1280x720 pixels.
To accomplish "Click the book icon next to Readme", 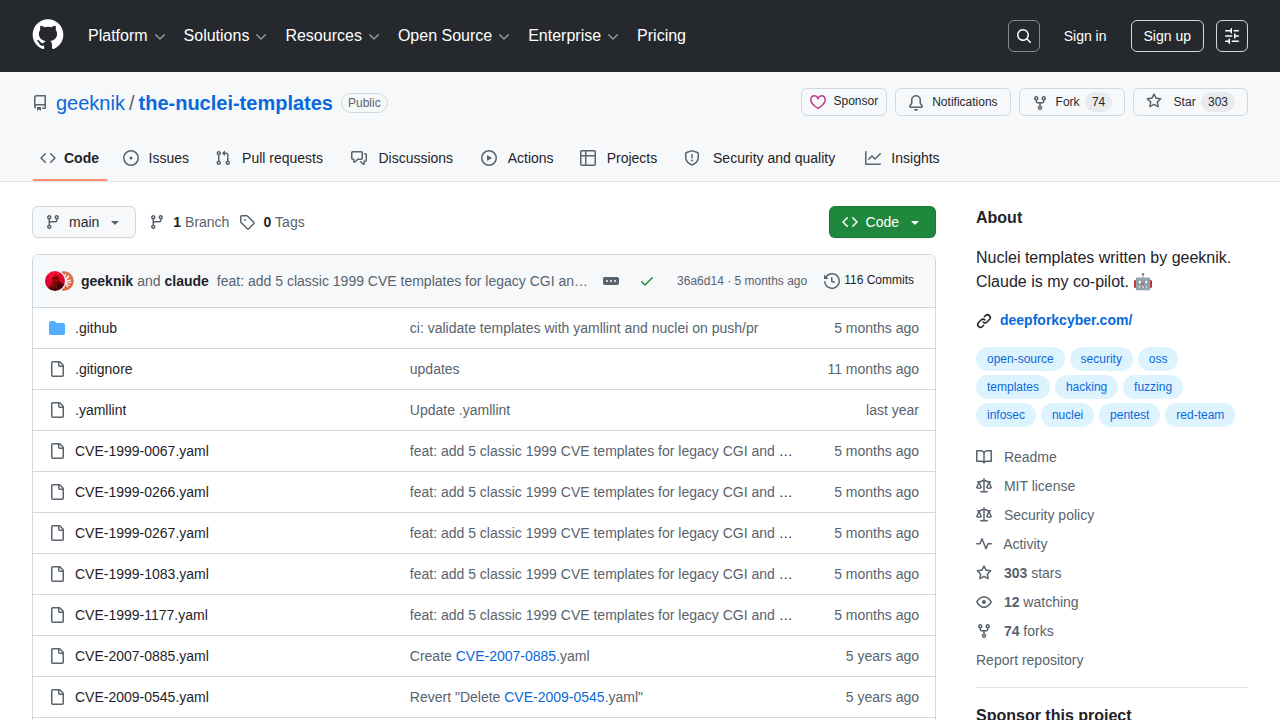I will [x=984, y=457].
